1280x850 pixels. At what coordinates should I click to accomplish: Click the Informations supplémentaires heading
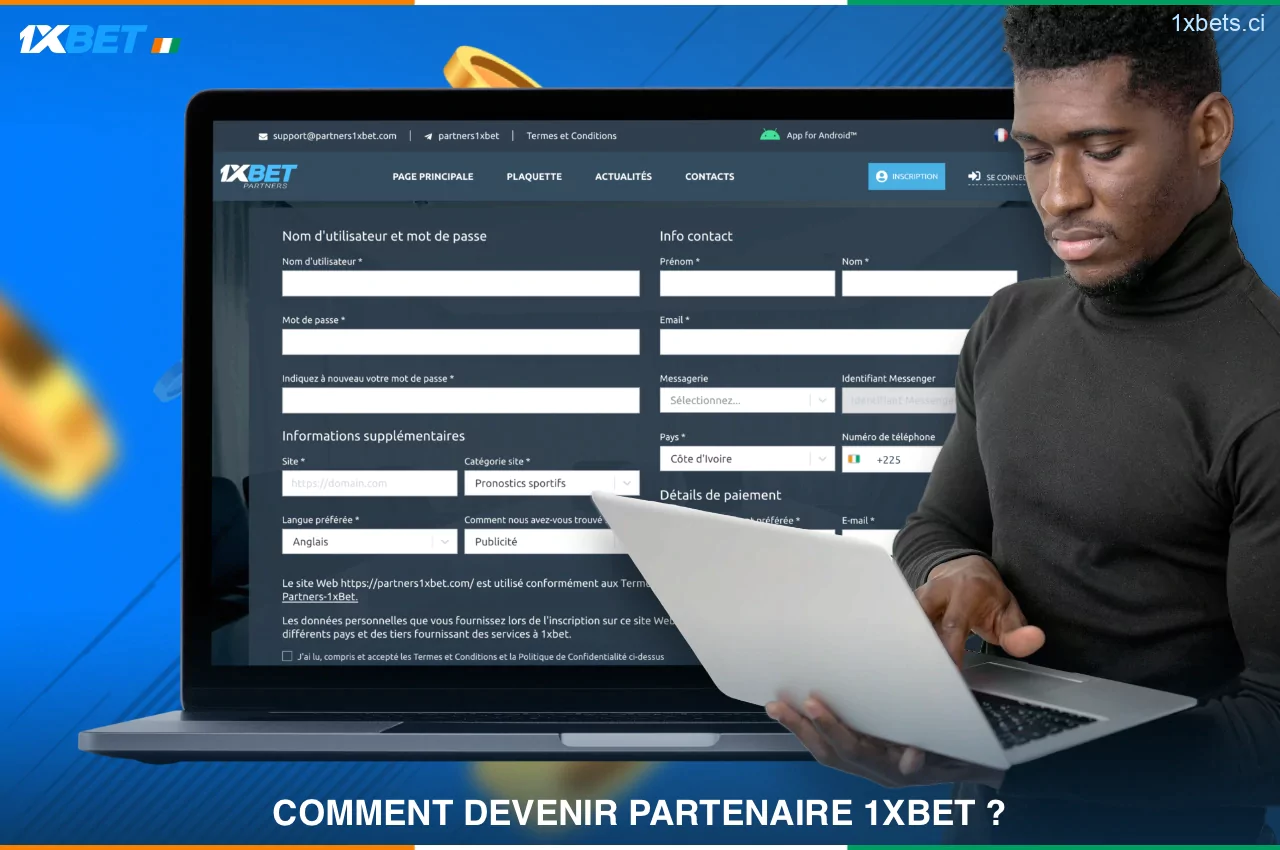[373, 436]
